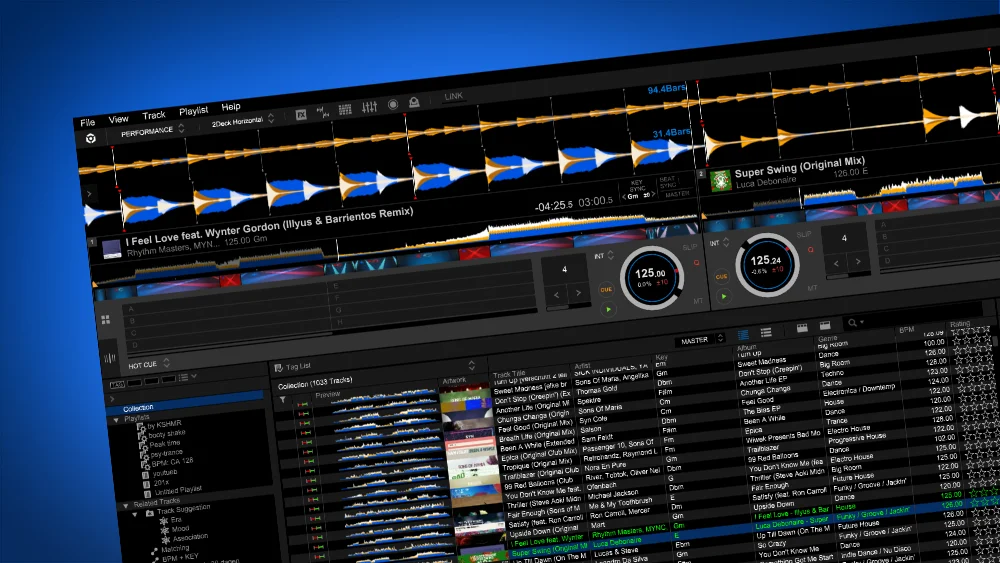Click the Tag List icon
Viewport: 1000px width, 563px height.
click(279, 366)
